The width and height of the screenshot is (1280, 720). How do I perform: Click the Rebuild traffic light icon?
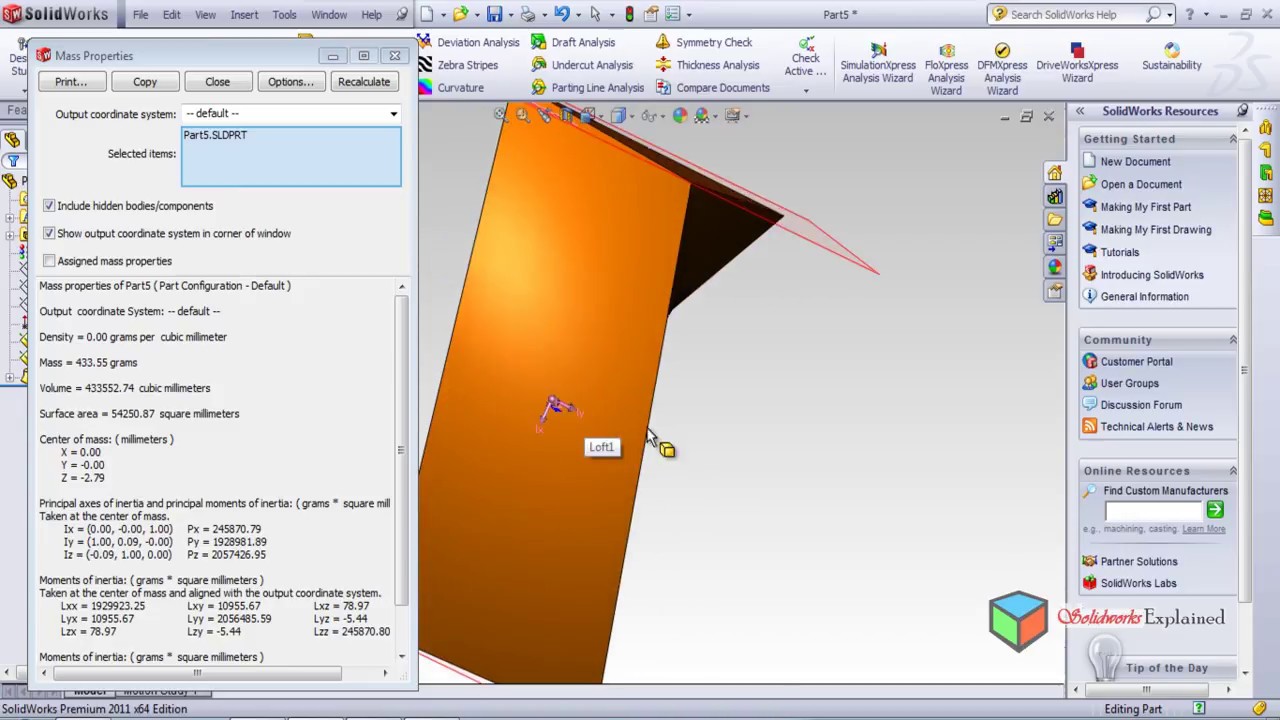tap(629, 14)
